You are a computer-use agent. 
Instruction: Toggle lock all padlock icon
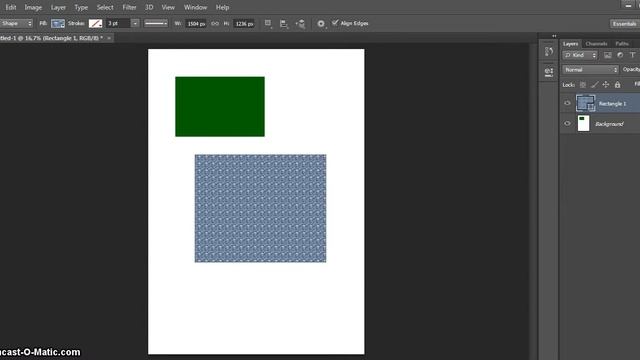tap(618, 84)
